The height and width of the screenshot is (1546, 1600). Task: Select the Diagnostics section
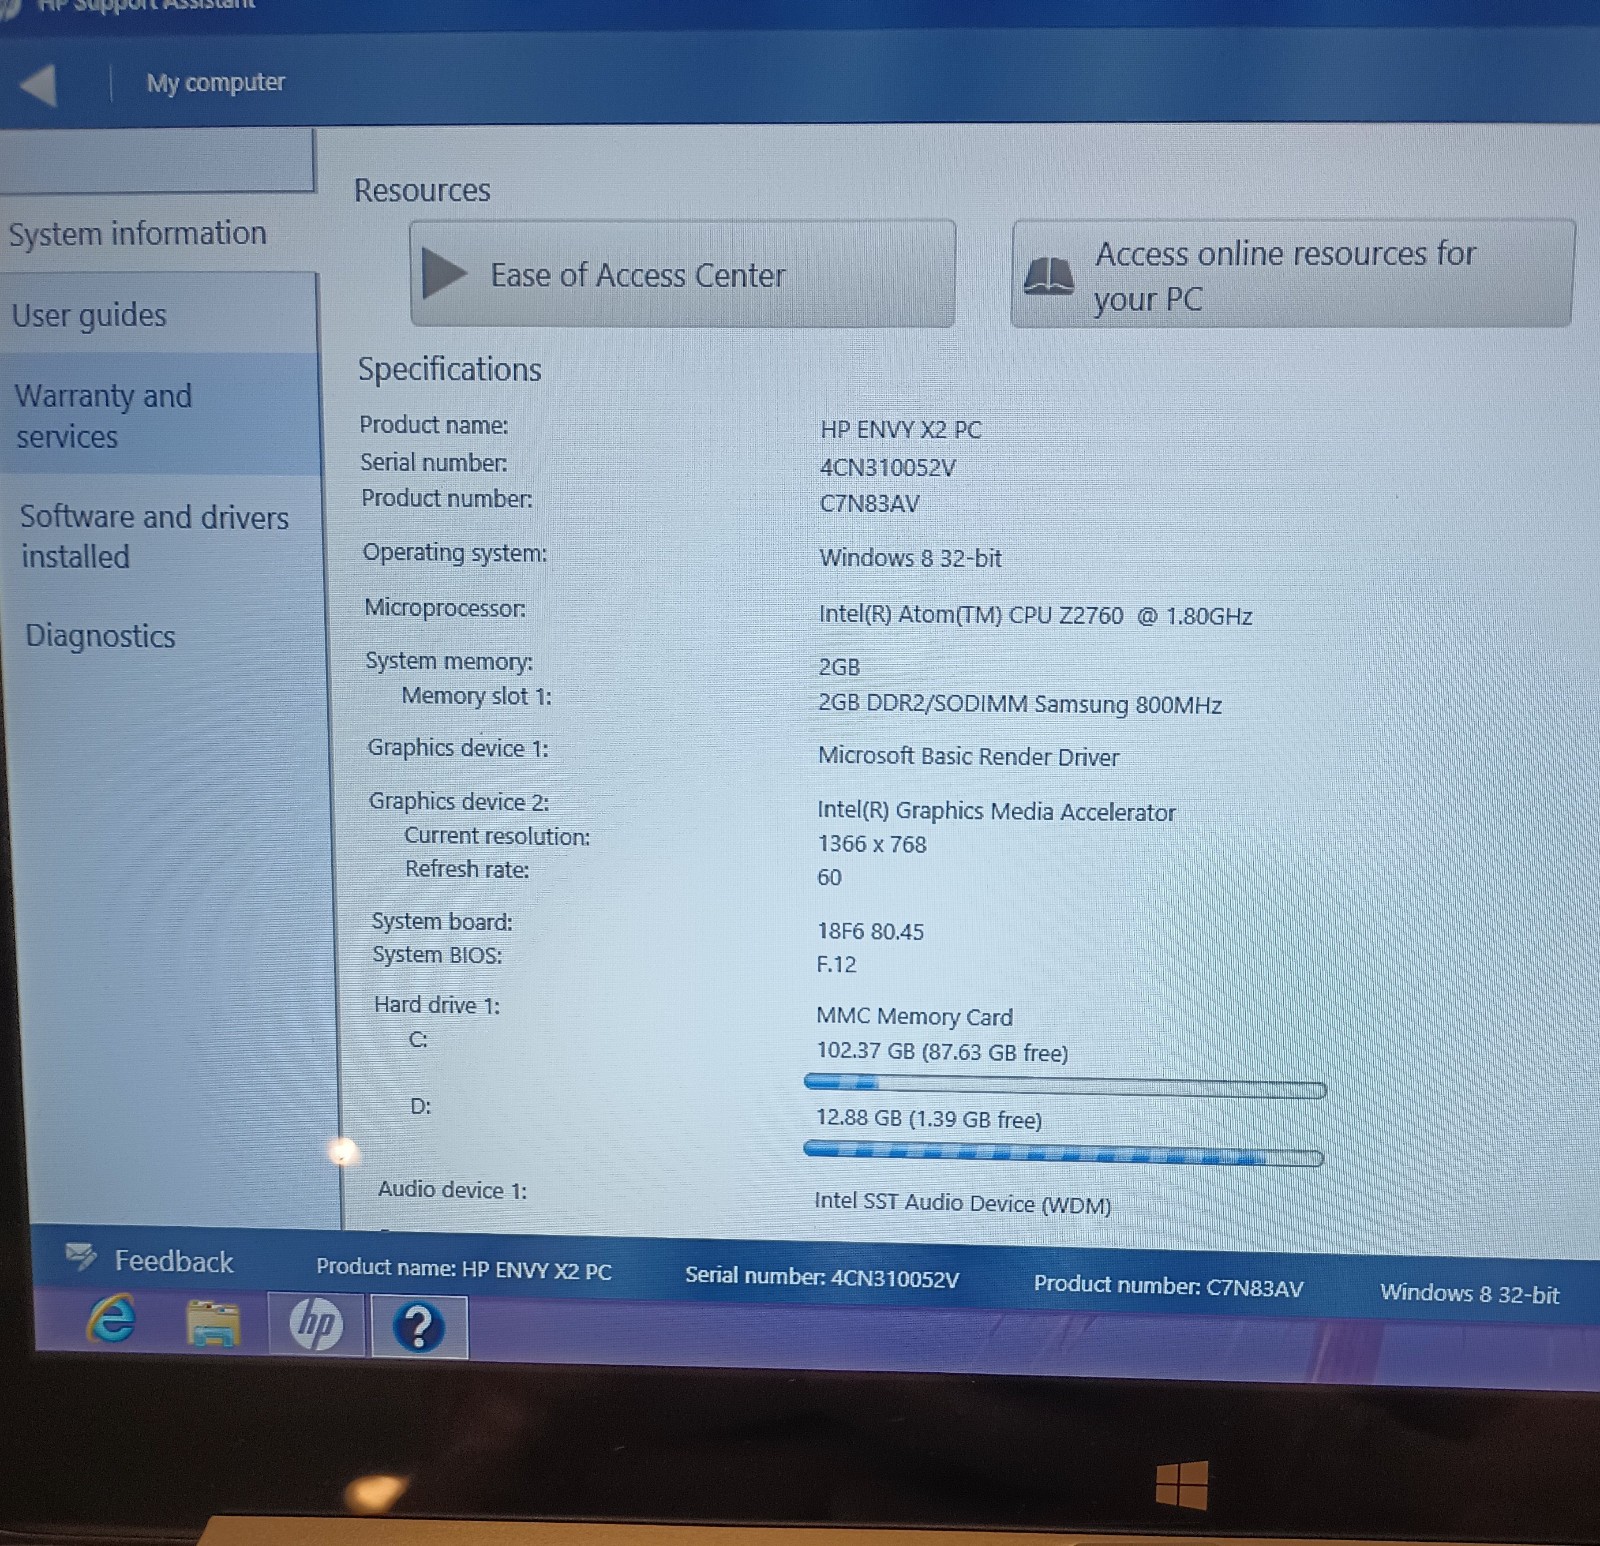pyautogui.click(x=100, y=636)
